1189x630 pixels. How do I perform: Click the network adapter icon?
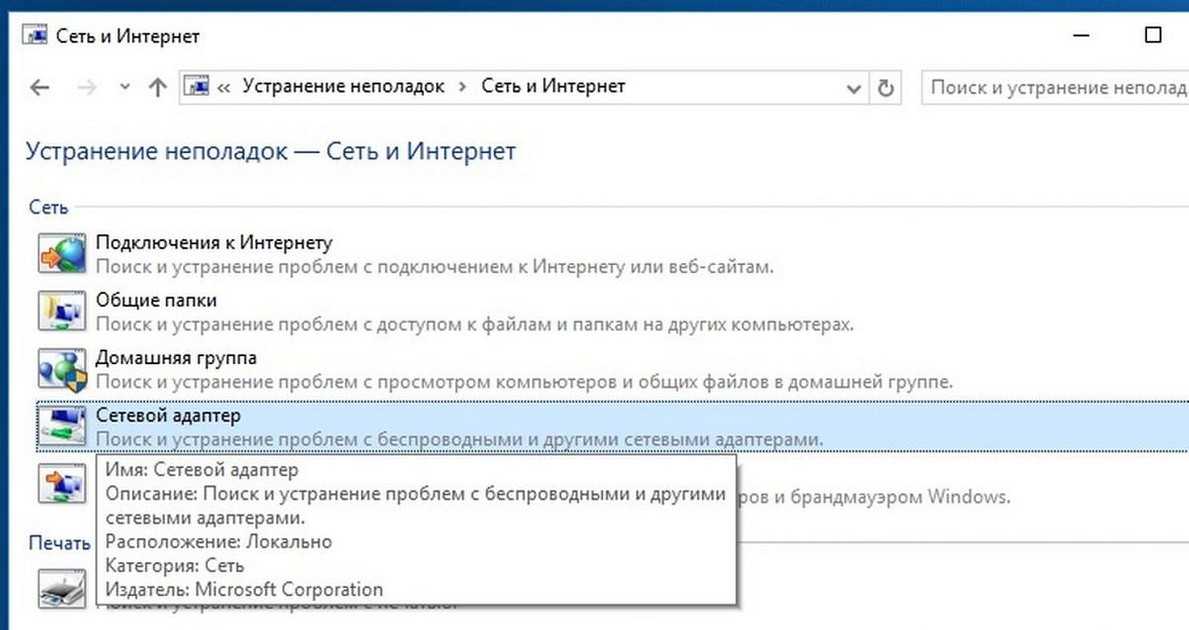point(62,426)
